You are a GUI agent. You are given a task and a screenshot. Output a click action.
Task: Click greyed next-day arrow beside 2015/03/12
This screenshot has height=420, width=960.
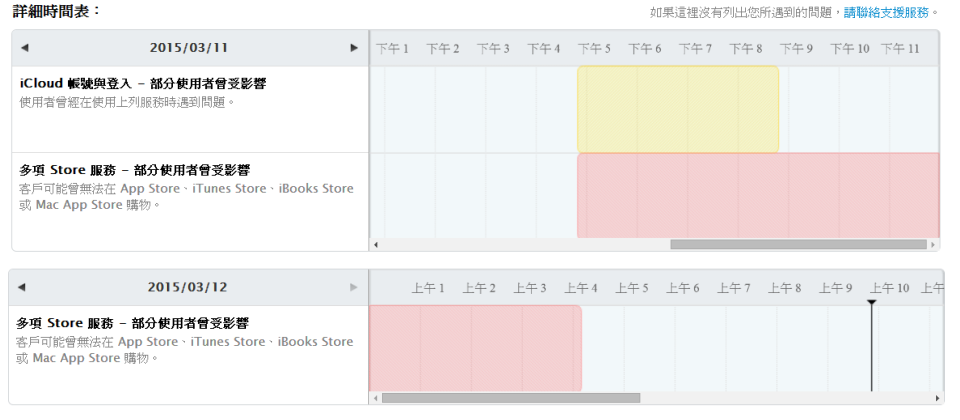tap(353, 287)
